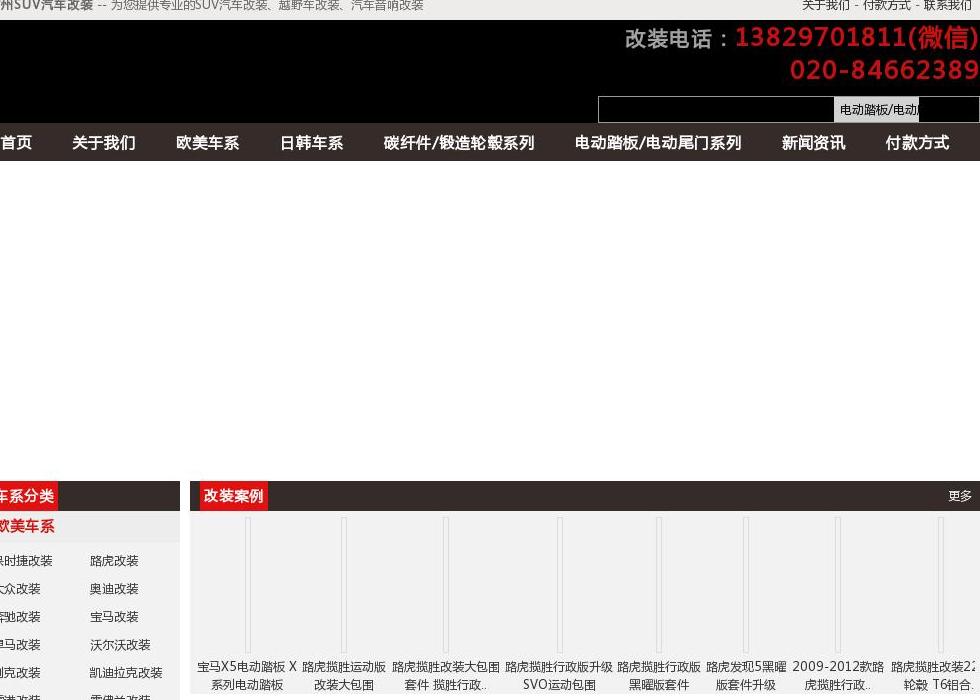Click the 关于我们 link in the top strip
This screenshot has width=980, height=700.
(826, 6)
